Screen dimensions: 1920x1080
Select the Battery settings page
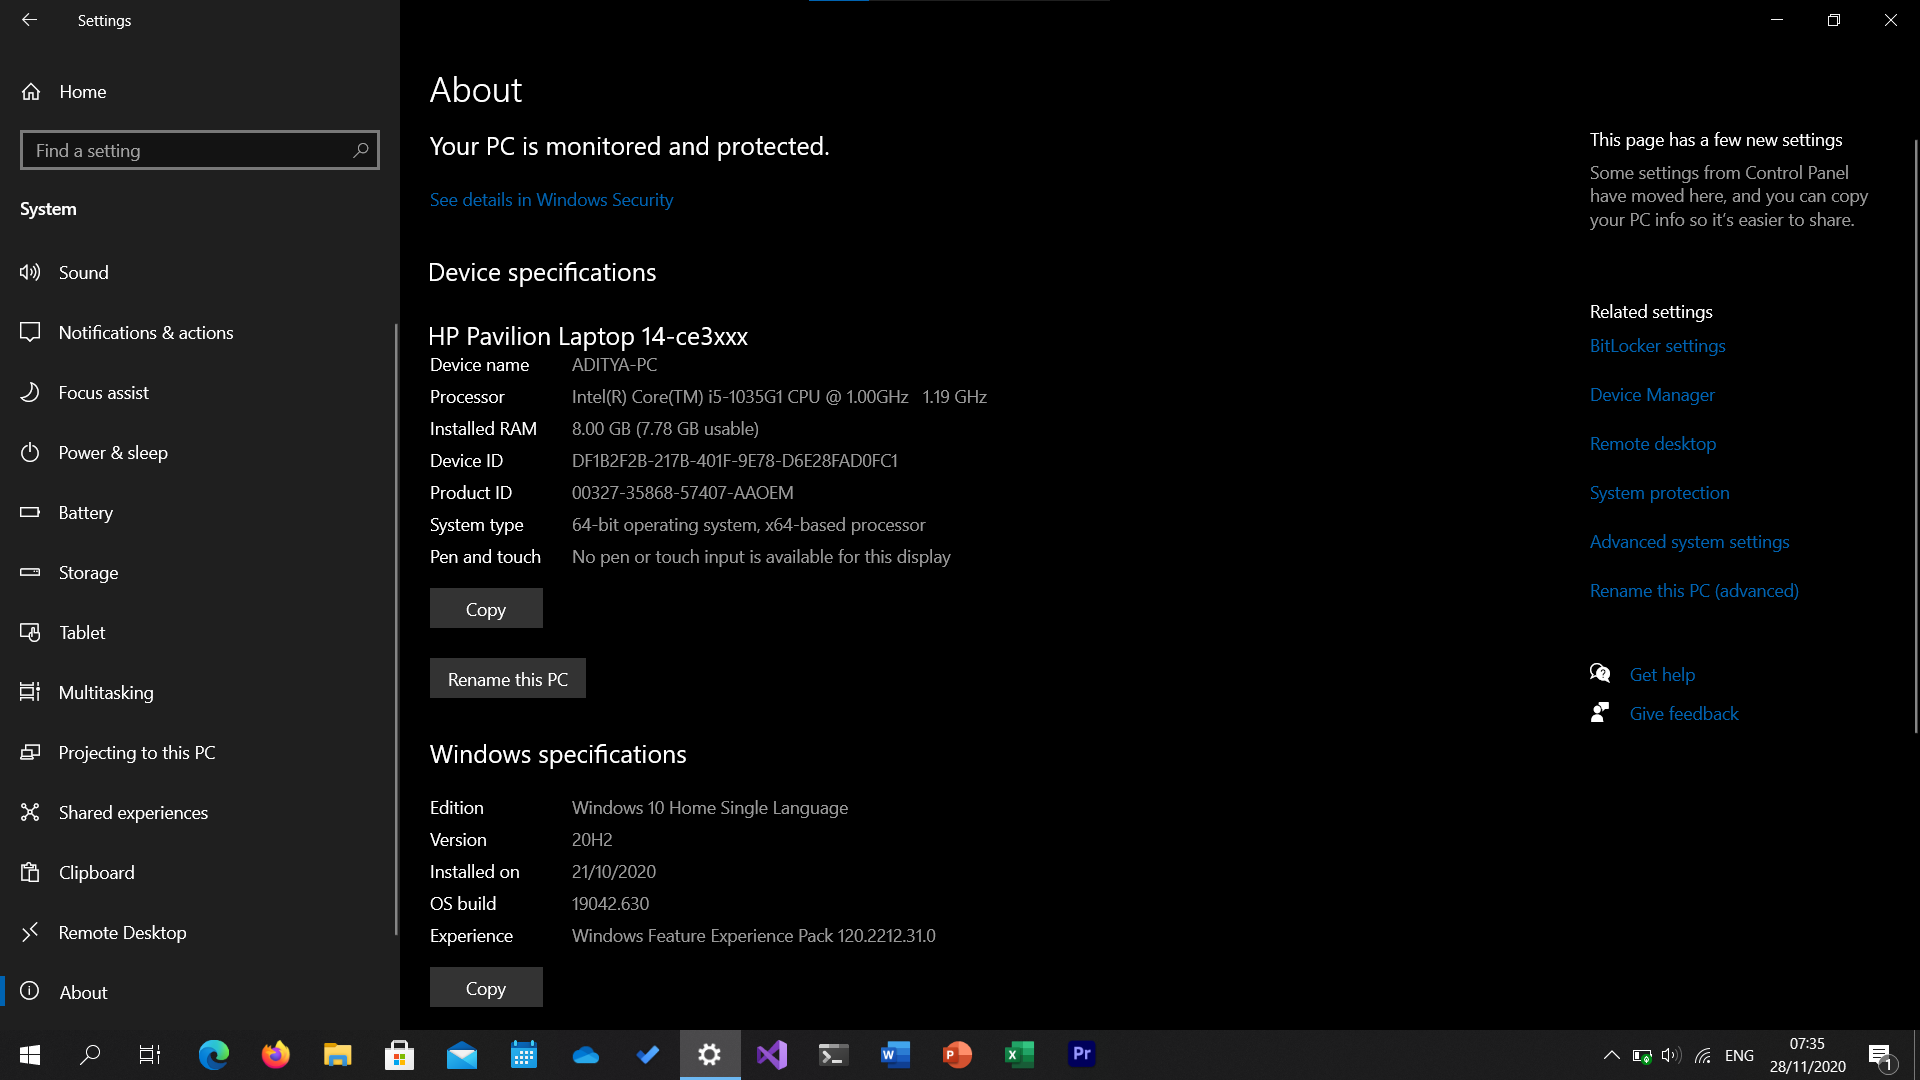coord(200,512)
